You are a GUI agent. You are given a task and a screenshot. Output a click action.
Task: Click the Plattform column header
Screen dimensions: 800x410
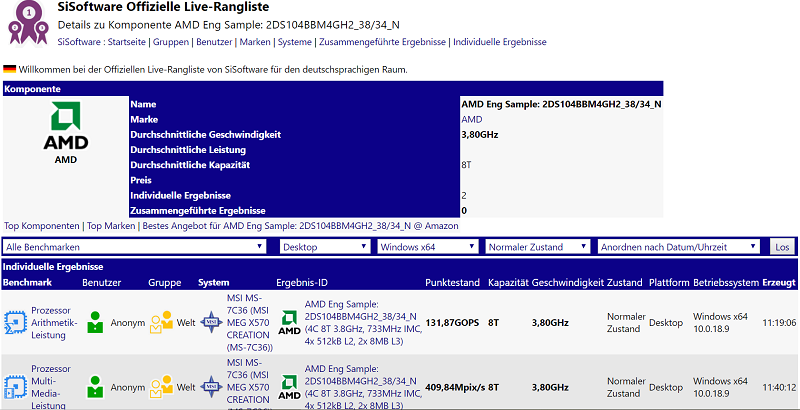click(x=669, y=283)
